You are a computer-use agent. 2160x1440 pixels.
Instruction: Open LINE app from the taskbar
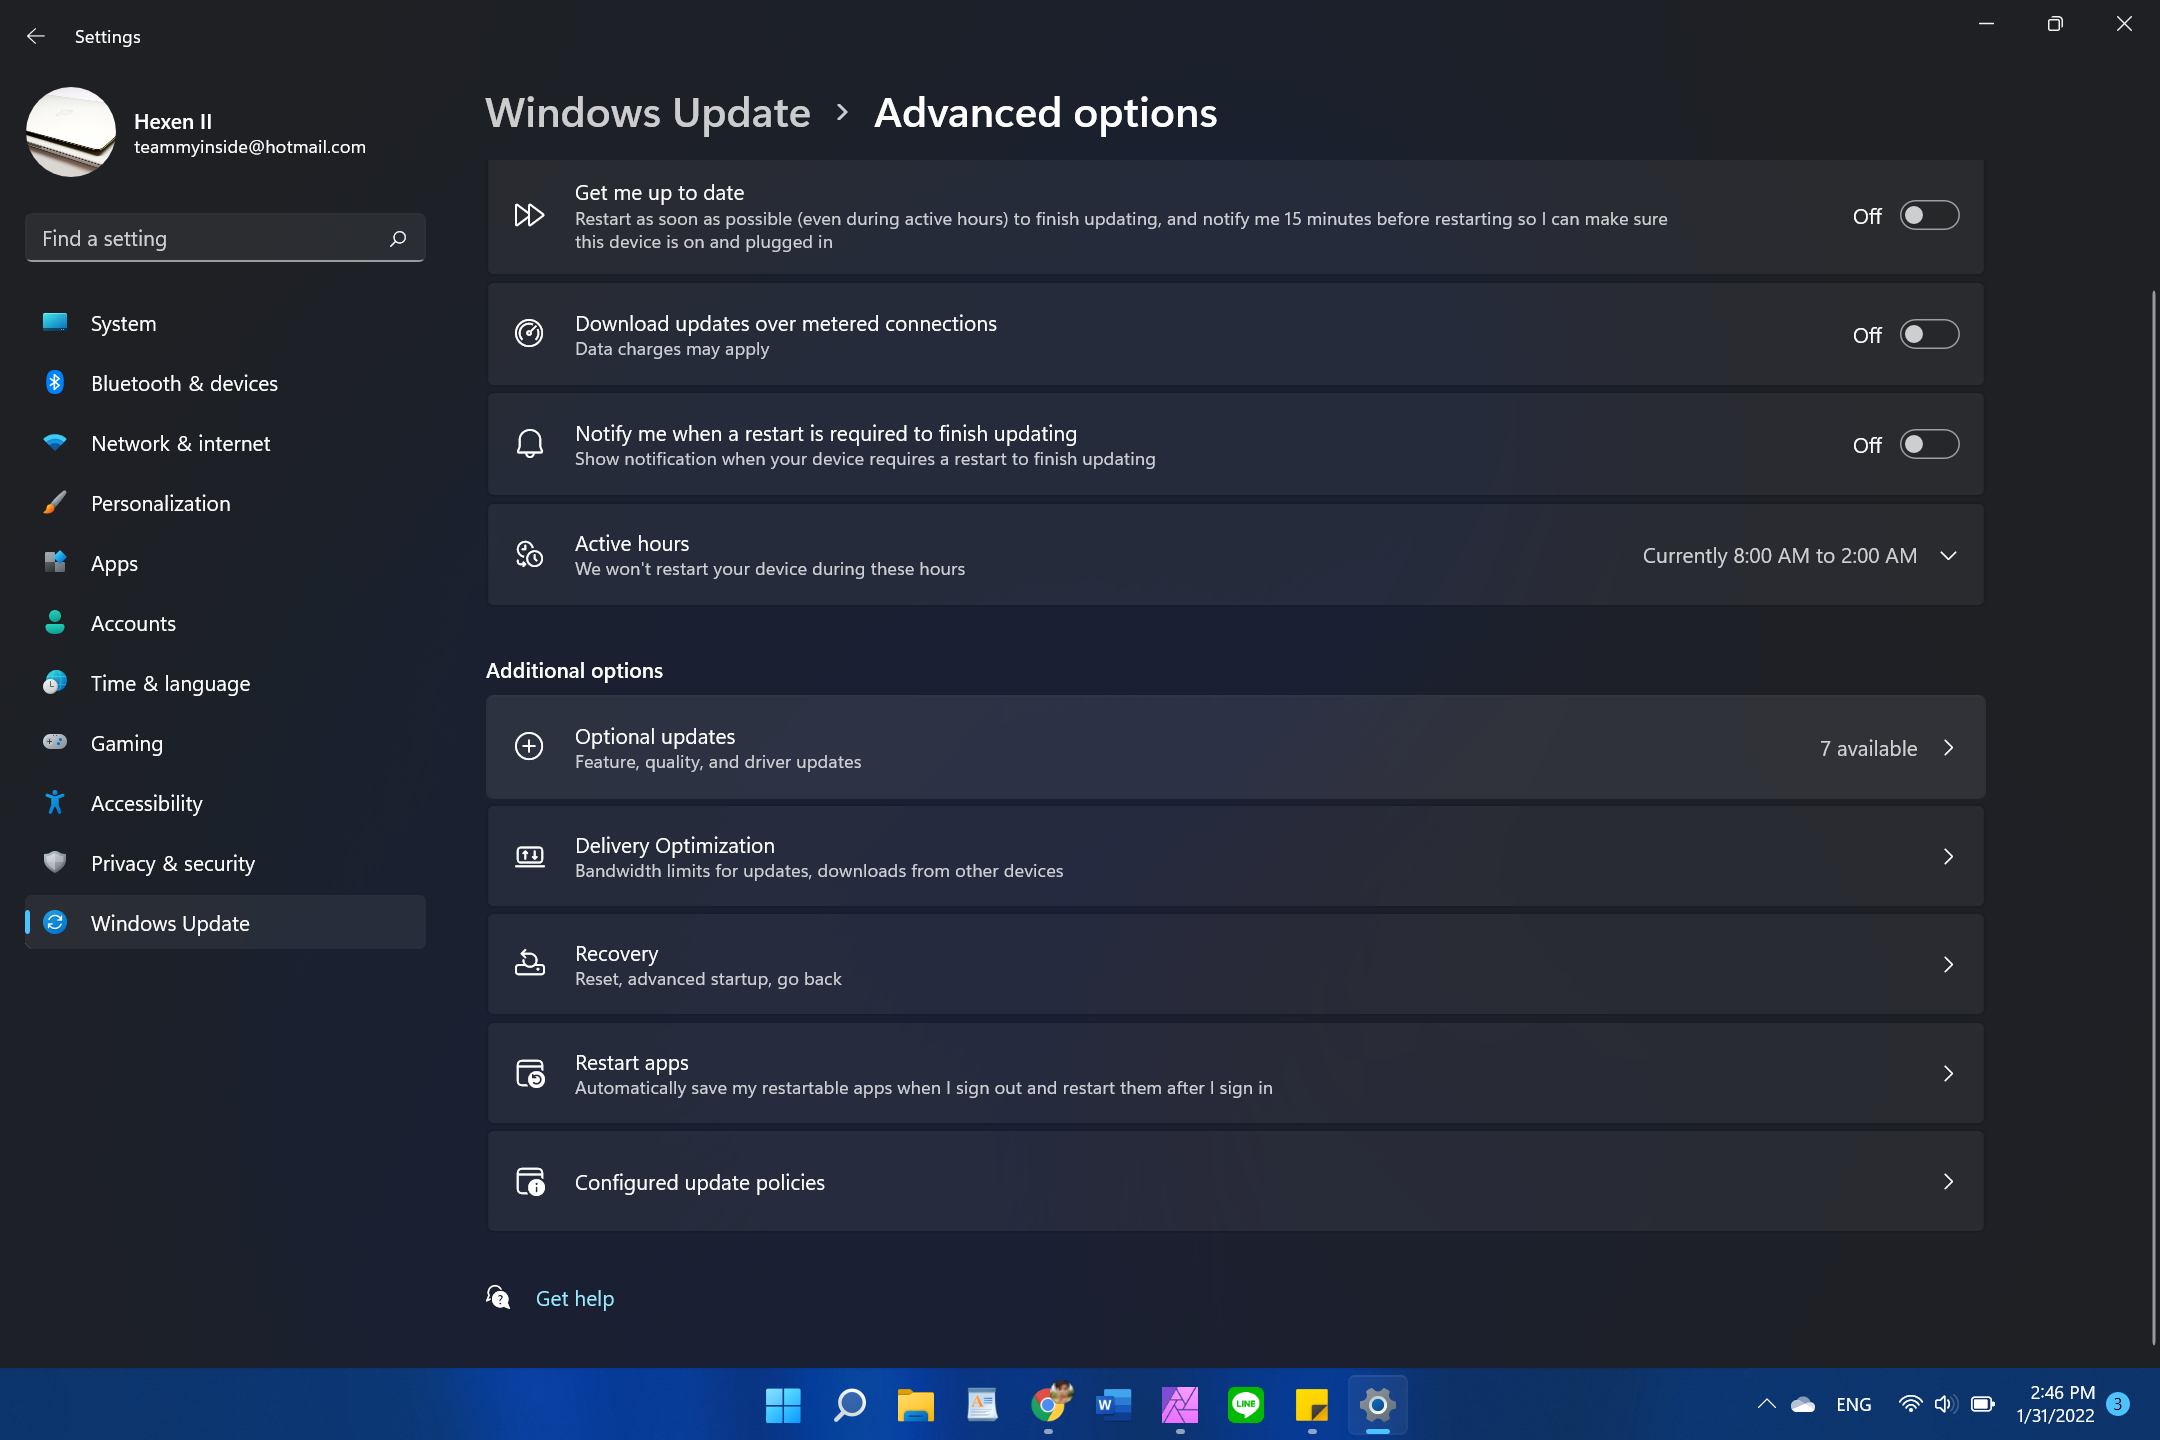pos(1245,1405)
